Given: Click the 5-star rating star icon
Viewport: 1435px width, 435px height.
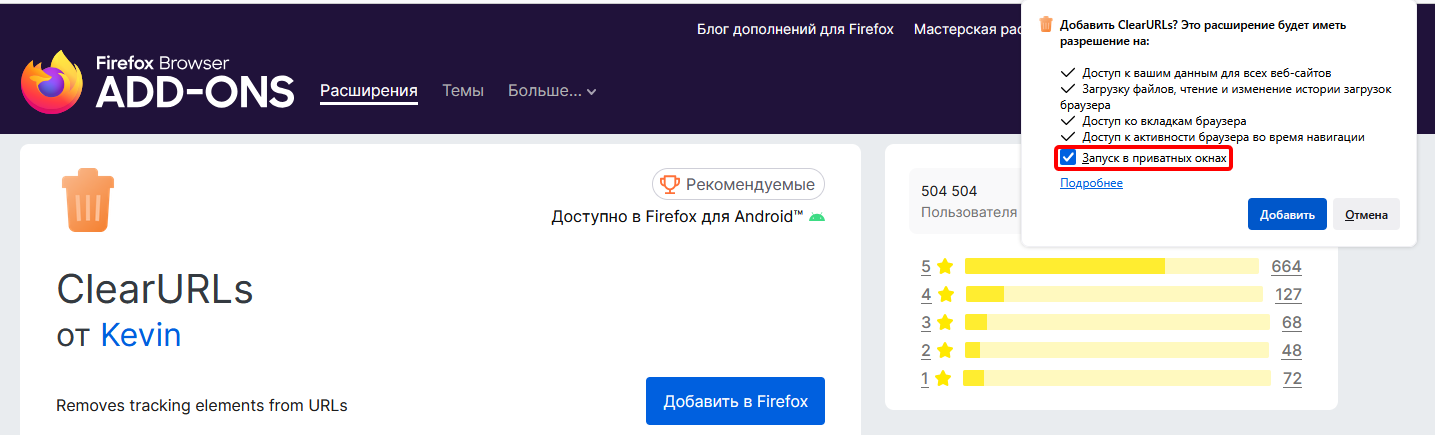Looking at the screenshot, I should (x=945, y=266).
